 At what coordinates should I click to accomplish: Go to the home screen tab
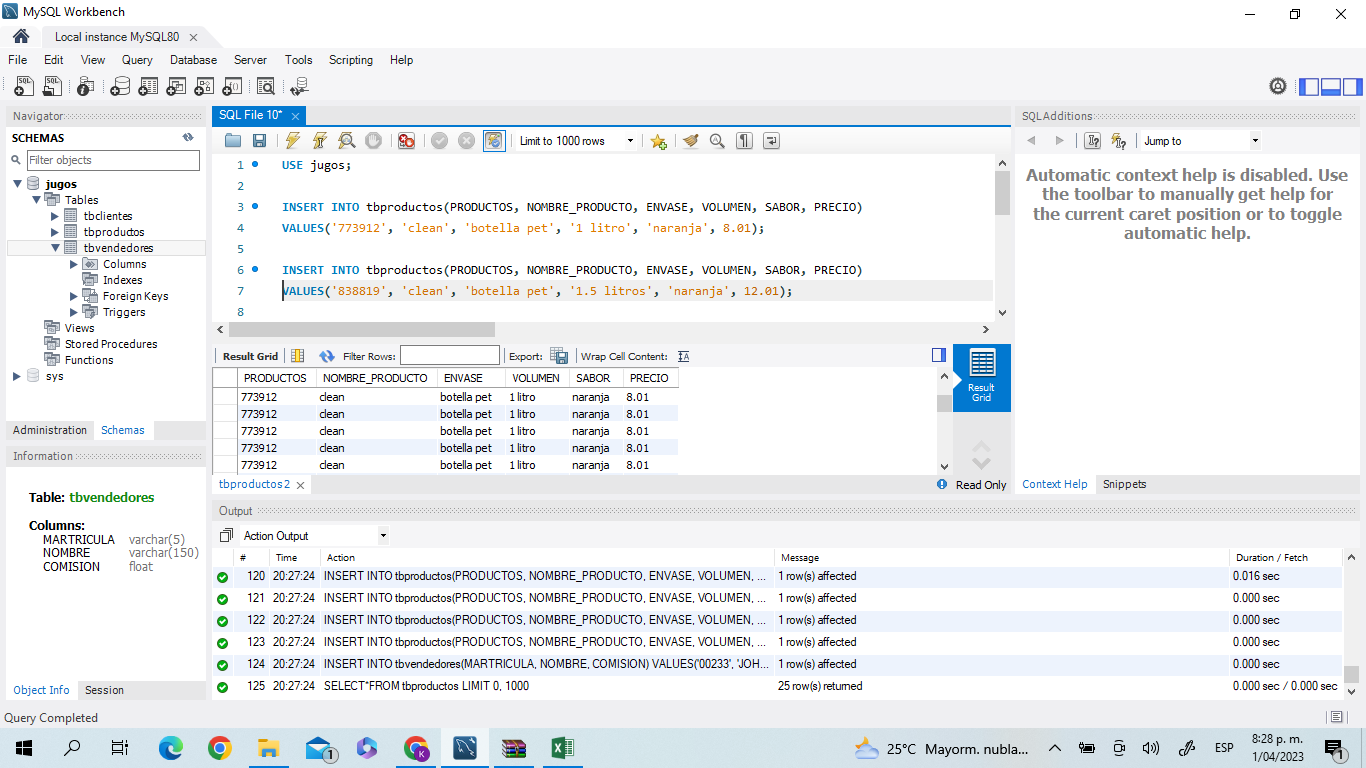[21, 36]
